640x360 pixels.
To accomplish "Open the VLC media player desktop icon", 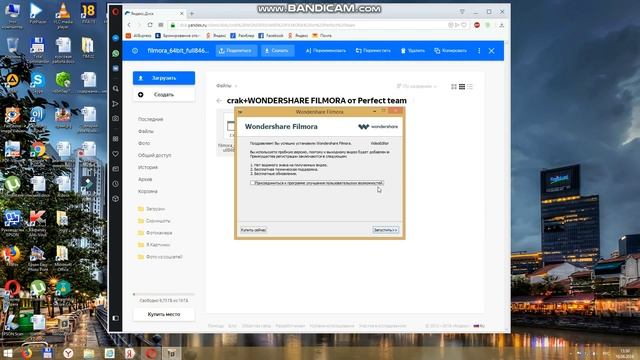I will point(62,16).
